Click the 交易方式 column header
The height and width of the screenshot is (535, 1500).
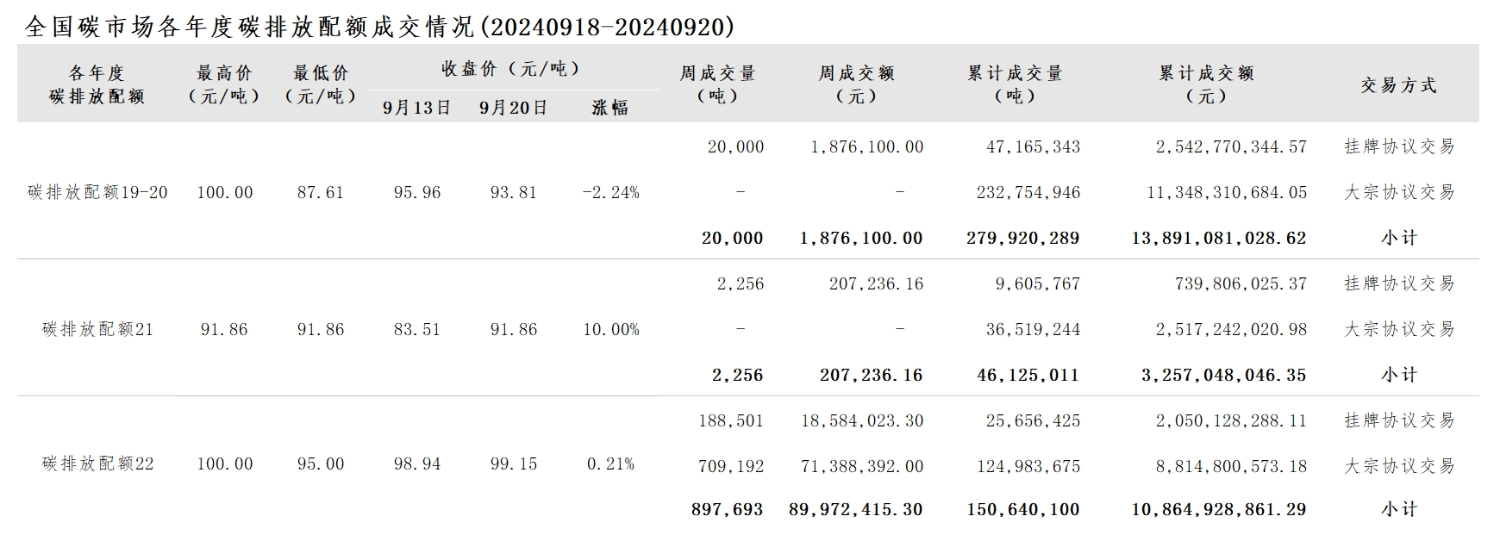pyautogui.click(x=1398, y=86)
